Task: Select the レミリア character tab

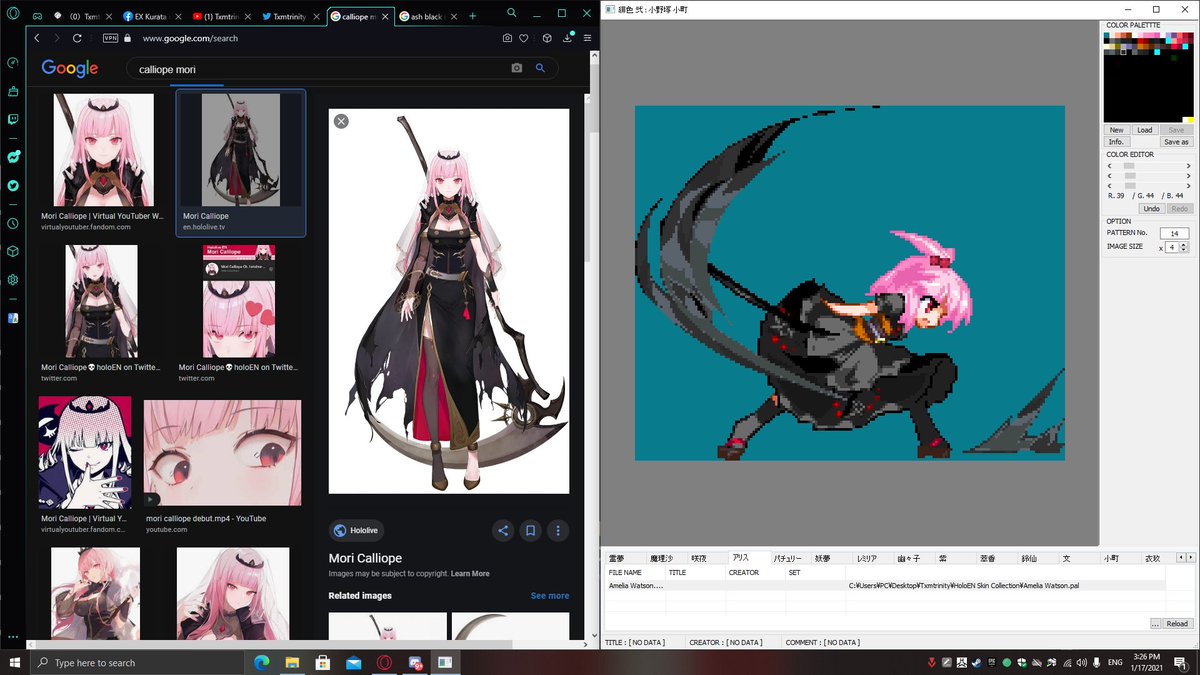Action: (866, 558)
